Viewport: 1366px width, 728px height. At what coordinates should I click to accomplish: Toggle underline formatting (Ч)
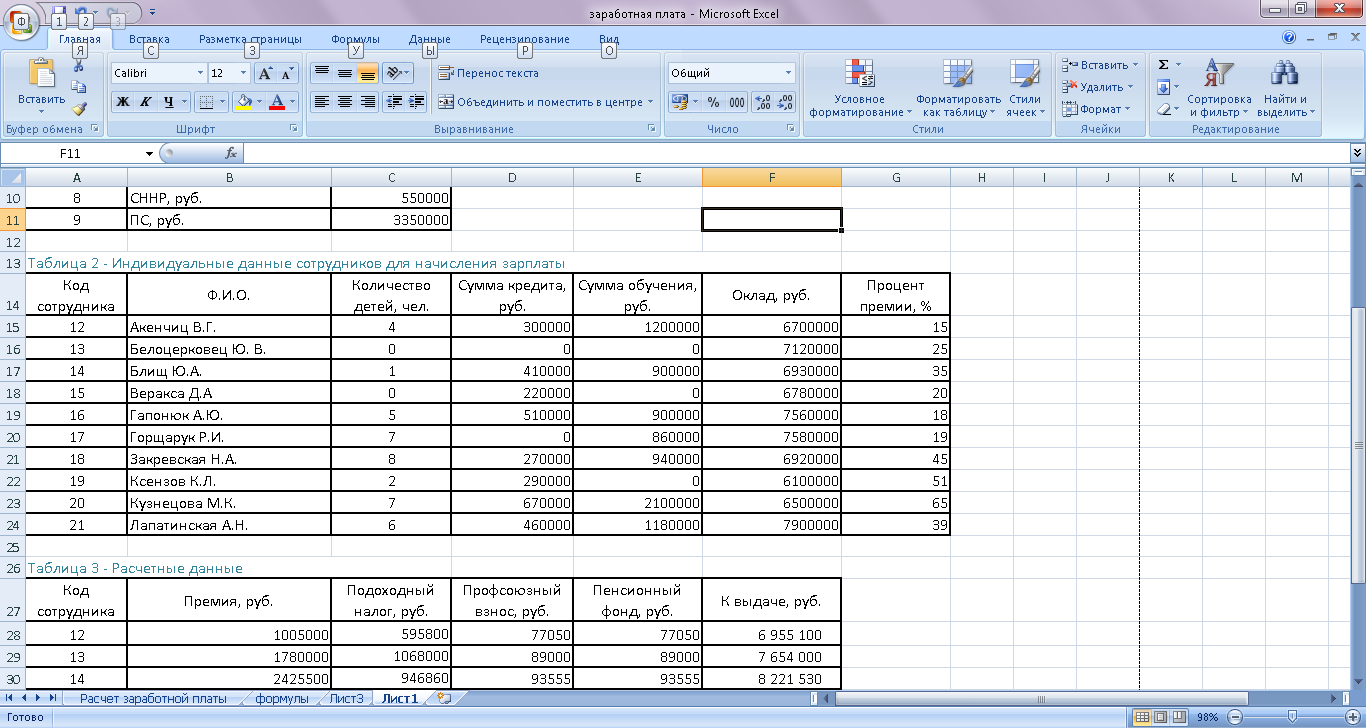169,102
